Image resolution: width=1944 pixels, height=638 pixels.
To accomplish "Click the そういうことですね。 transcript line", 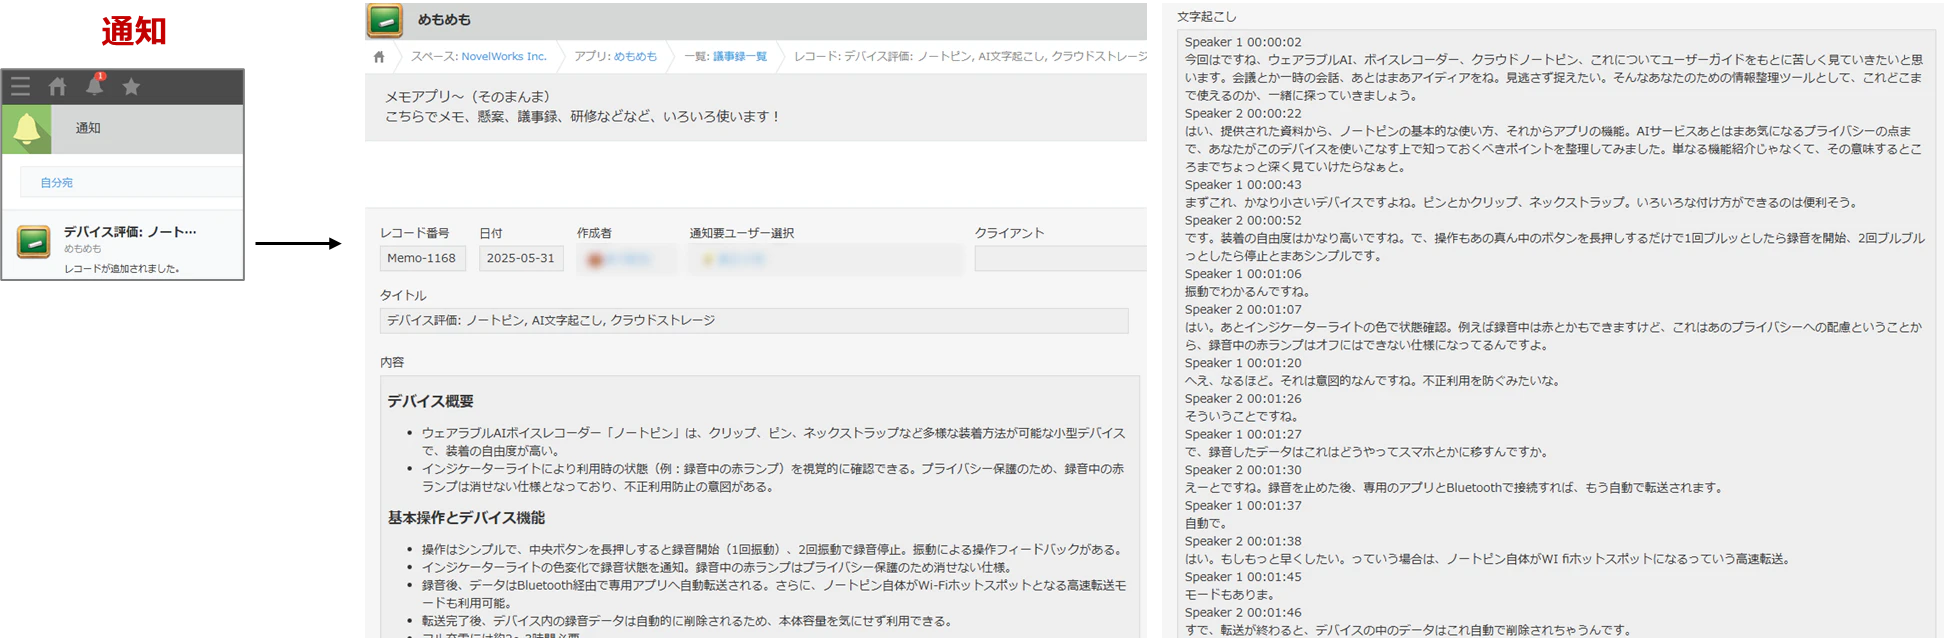I will click(x=1241, y=417).
